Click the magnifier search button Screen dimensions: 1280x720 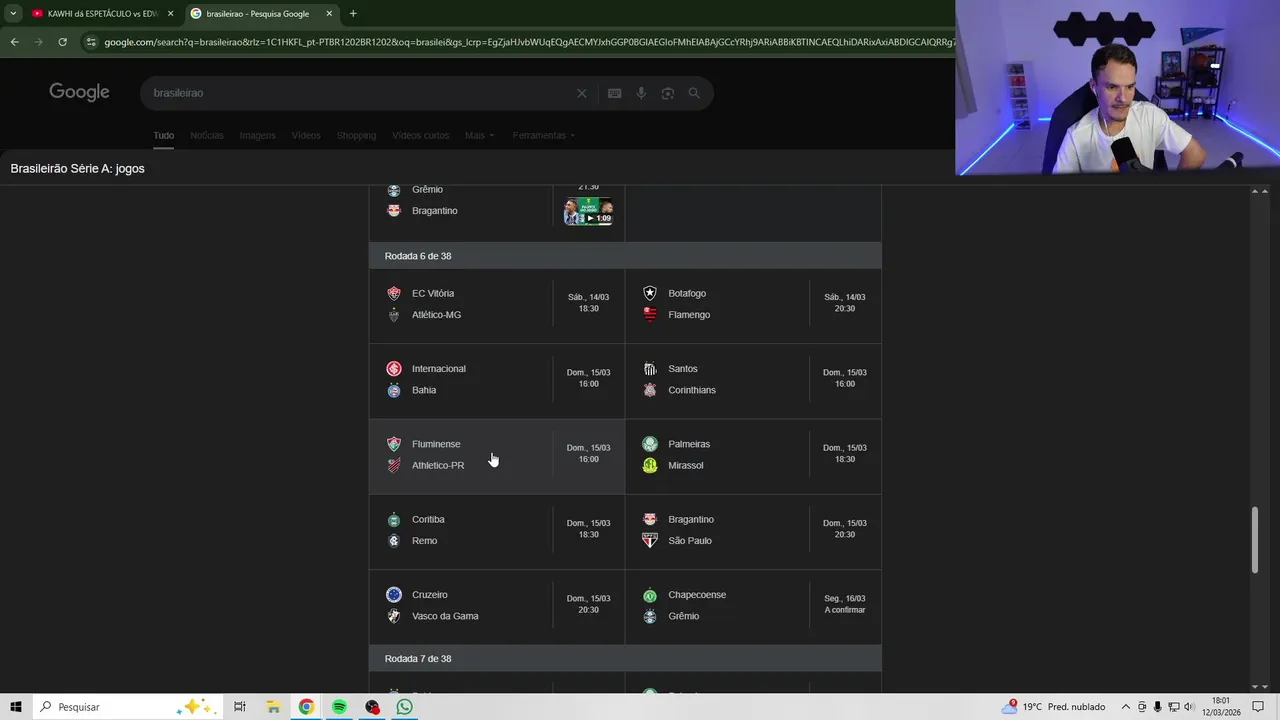tap(694, 93)
